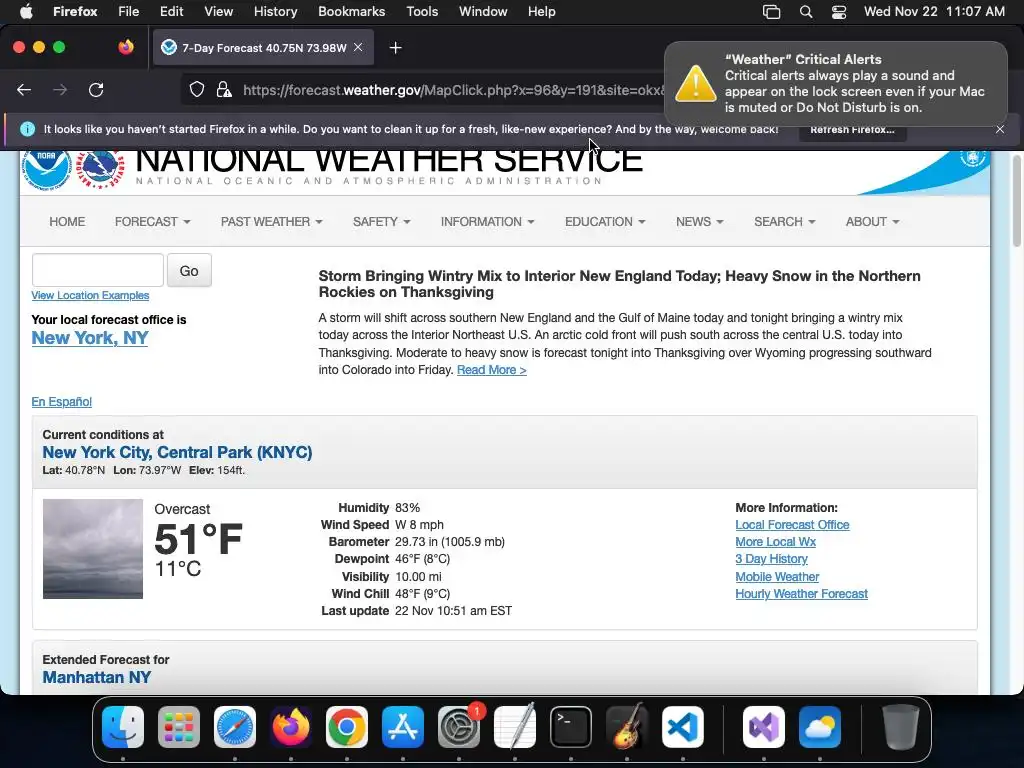Open Local Forecast Office link
This screenshot has width=1024, height=768.
click(x=792, y=525)
